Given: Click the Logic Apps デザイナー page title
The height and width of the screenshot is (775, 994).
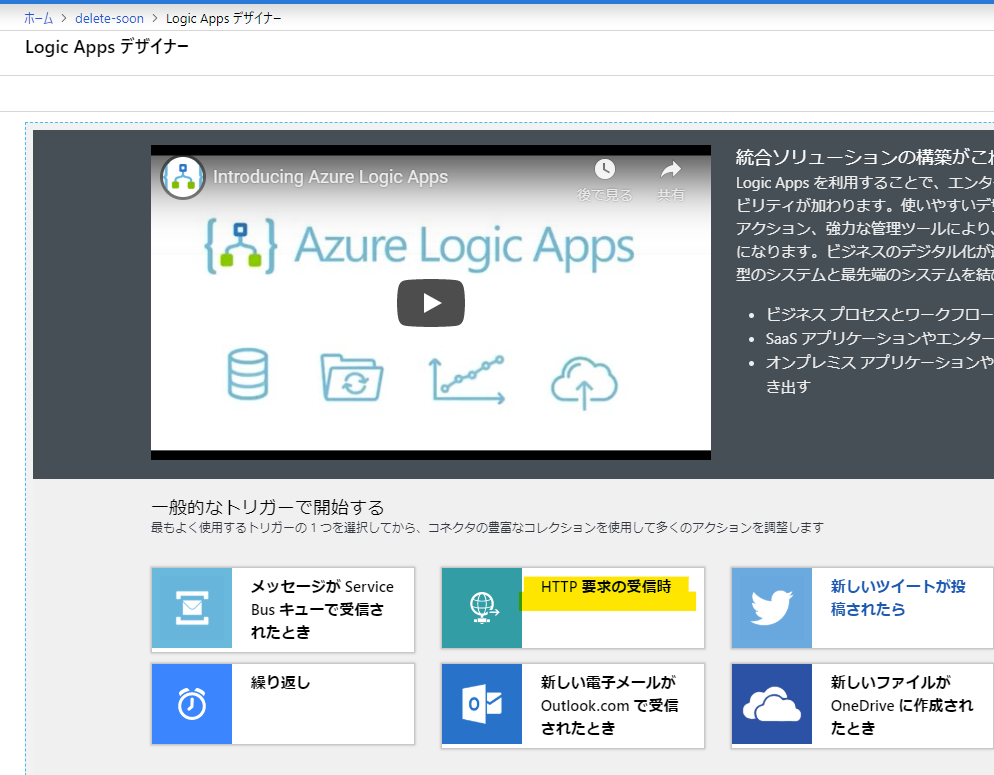Looking at the screenshot, I should pyautogui.click(x=107, y=47).
